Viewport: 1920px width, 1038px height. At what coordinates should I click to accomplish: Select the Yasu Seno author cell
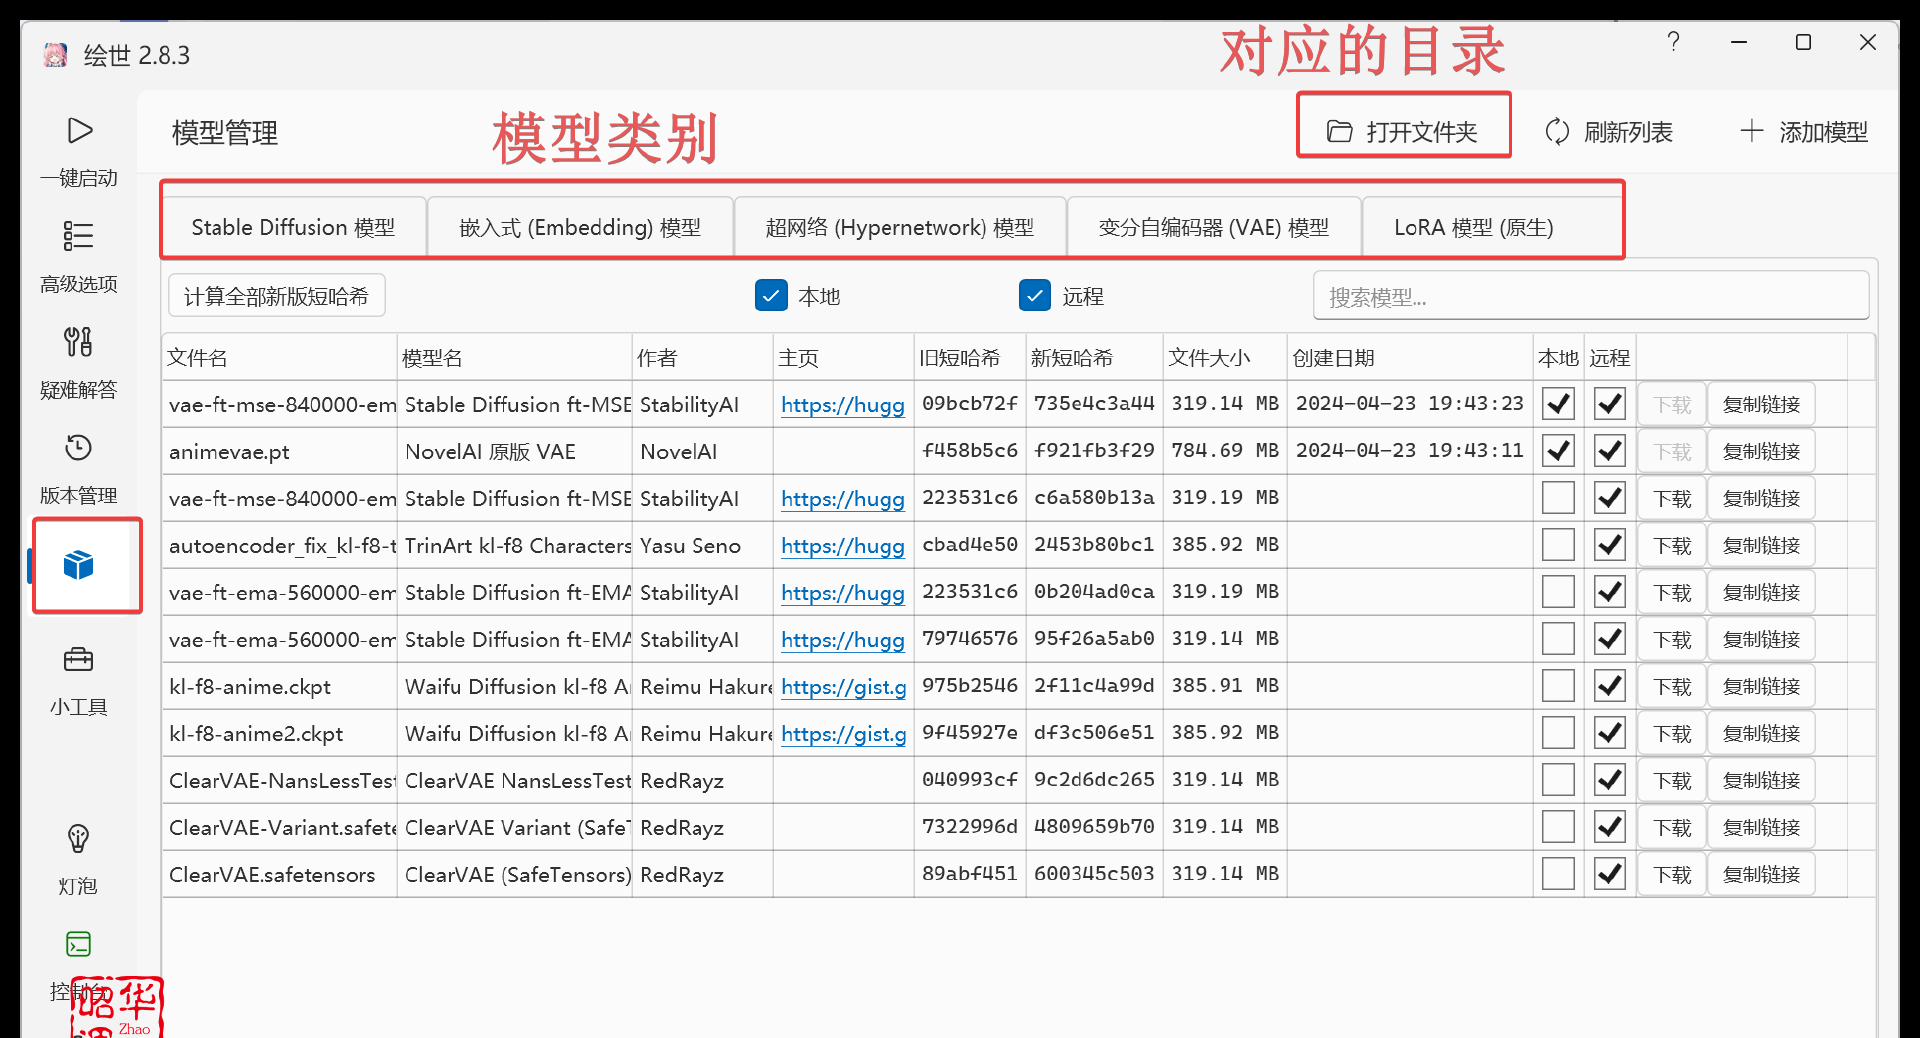coord(702,546)
